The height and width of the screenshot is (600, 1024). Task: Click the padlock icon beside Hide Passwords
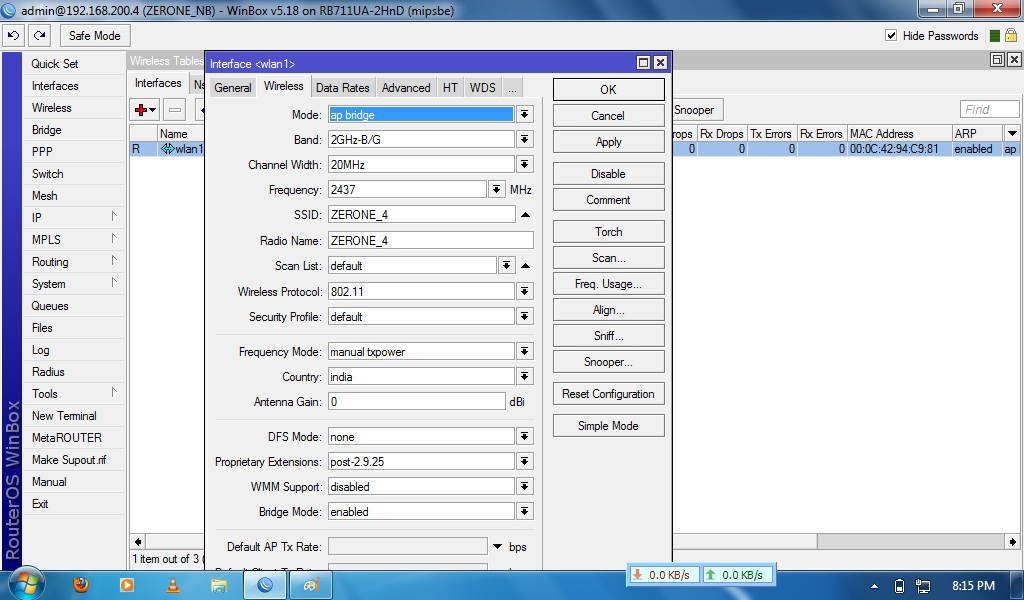(1011, 35)
